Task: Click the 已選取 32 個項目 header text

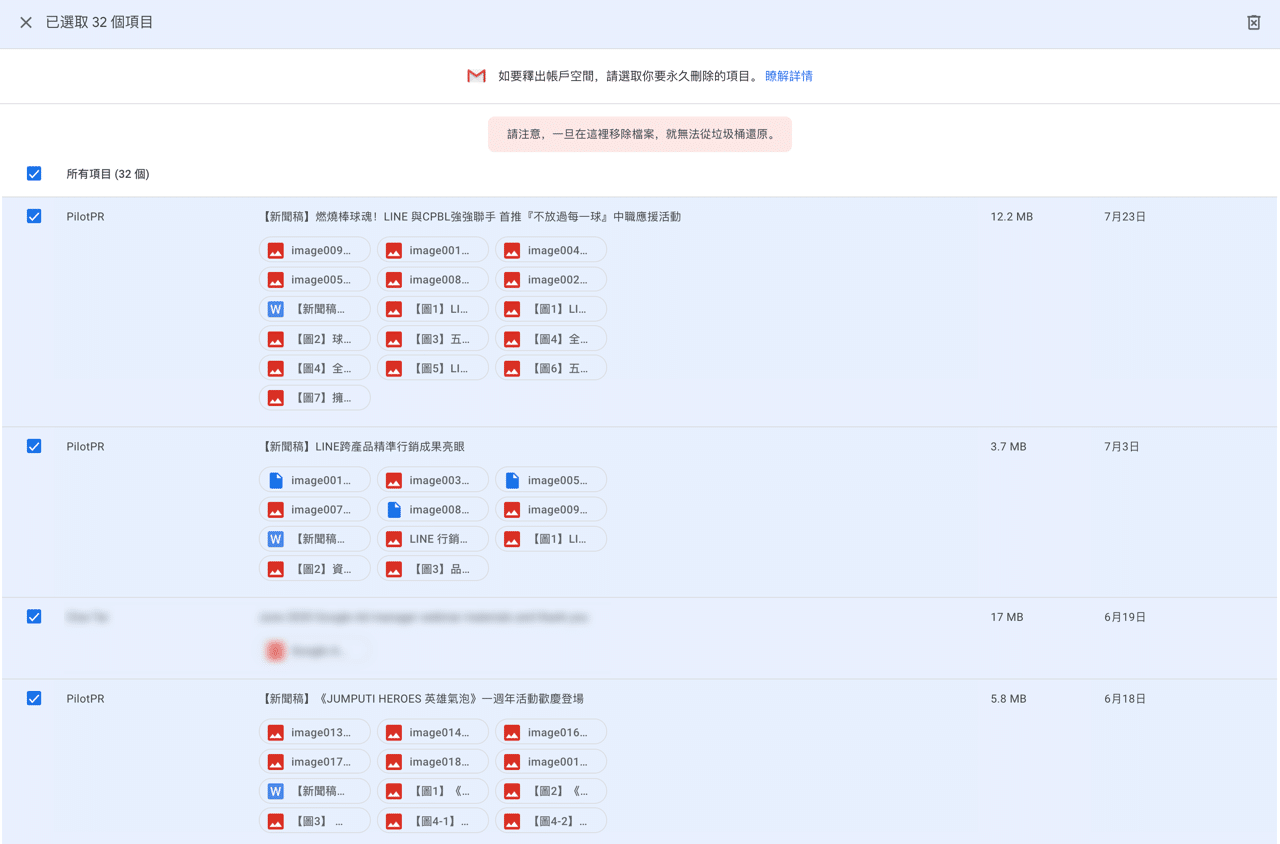Action: [x=100, y=22]
